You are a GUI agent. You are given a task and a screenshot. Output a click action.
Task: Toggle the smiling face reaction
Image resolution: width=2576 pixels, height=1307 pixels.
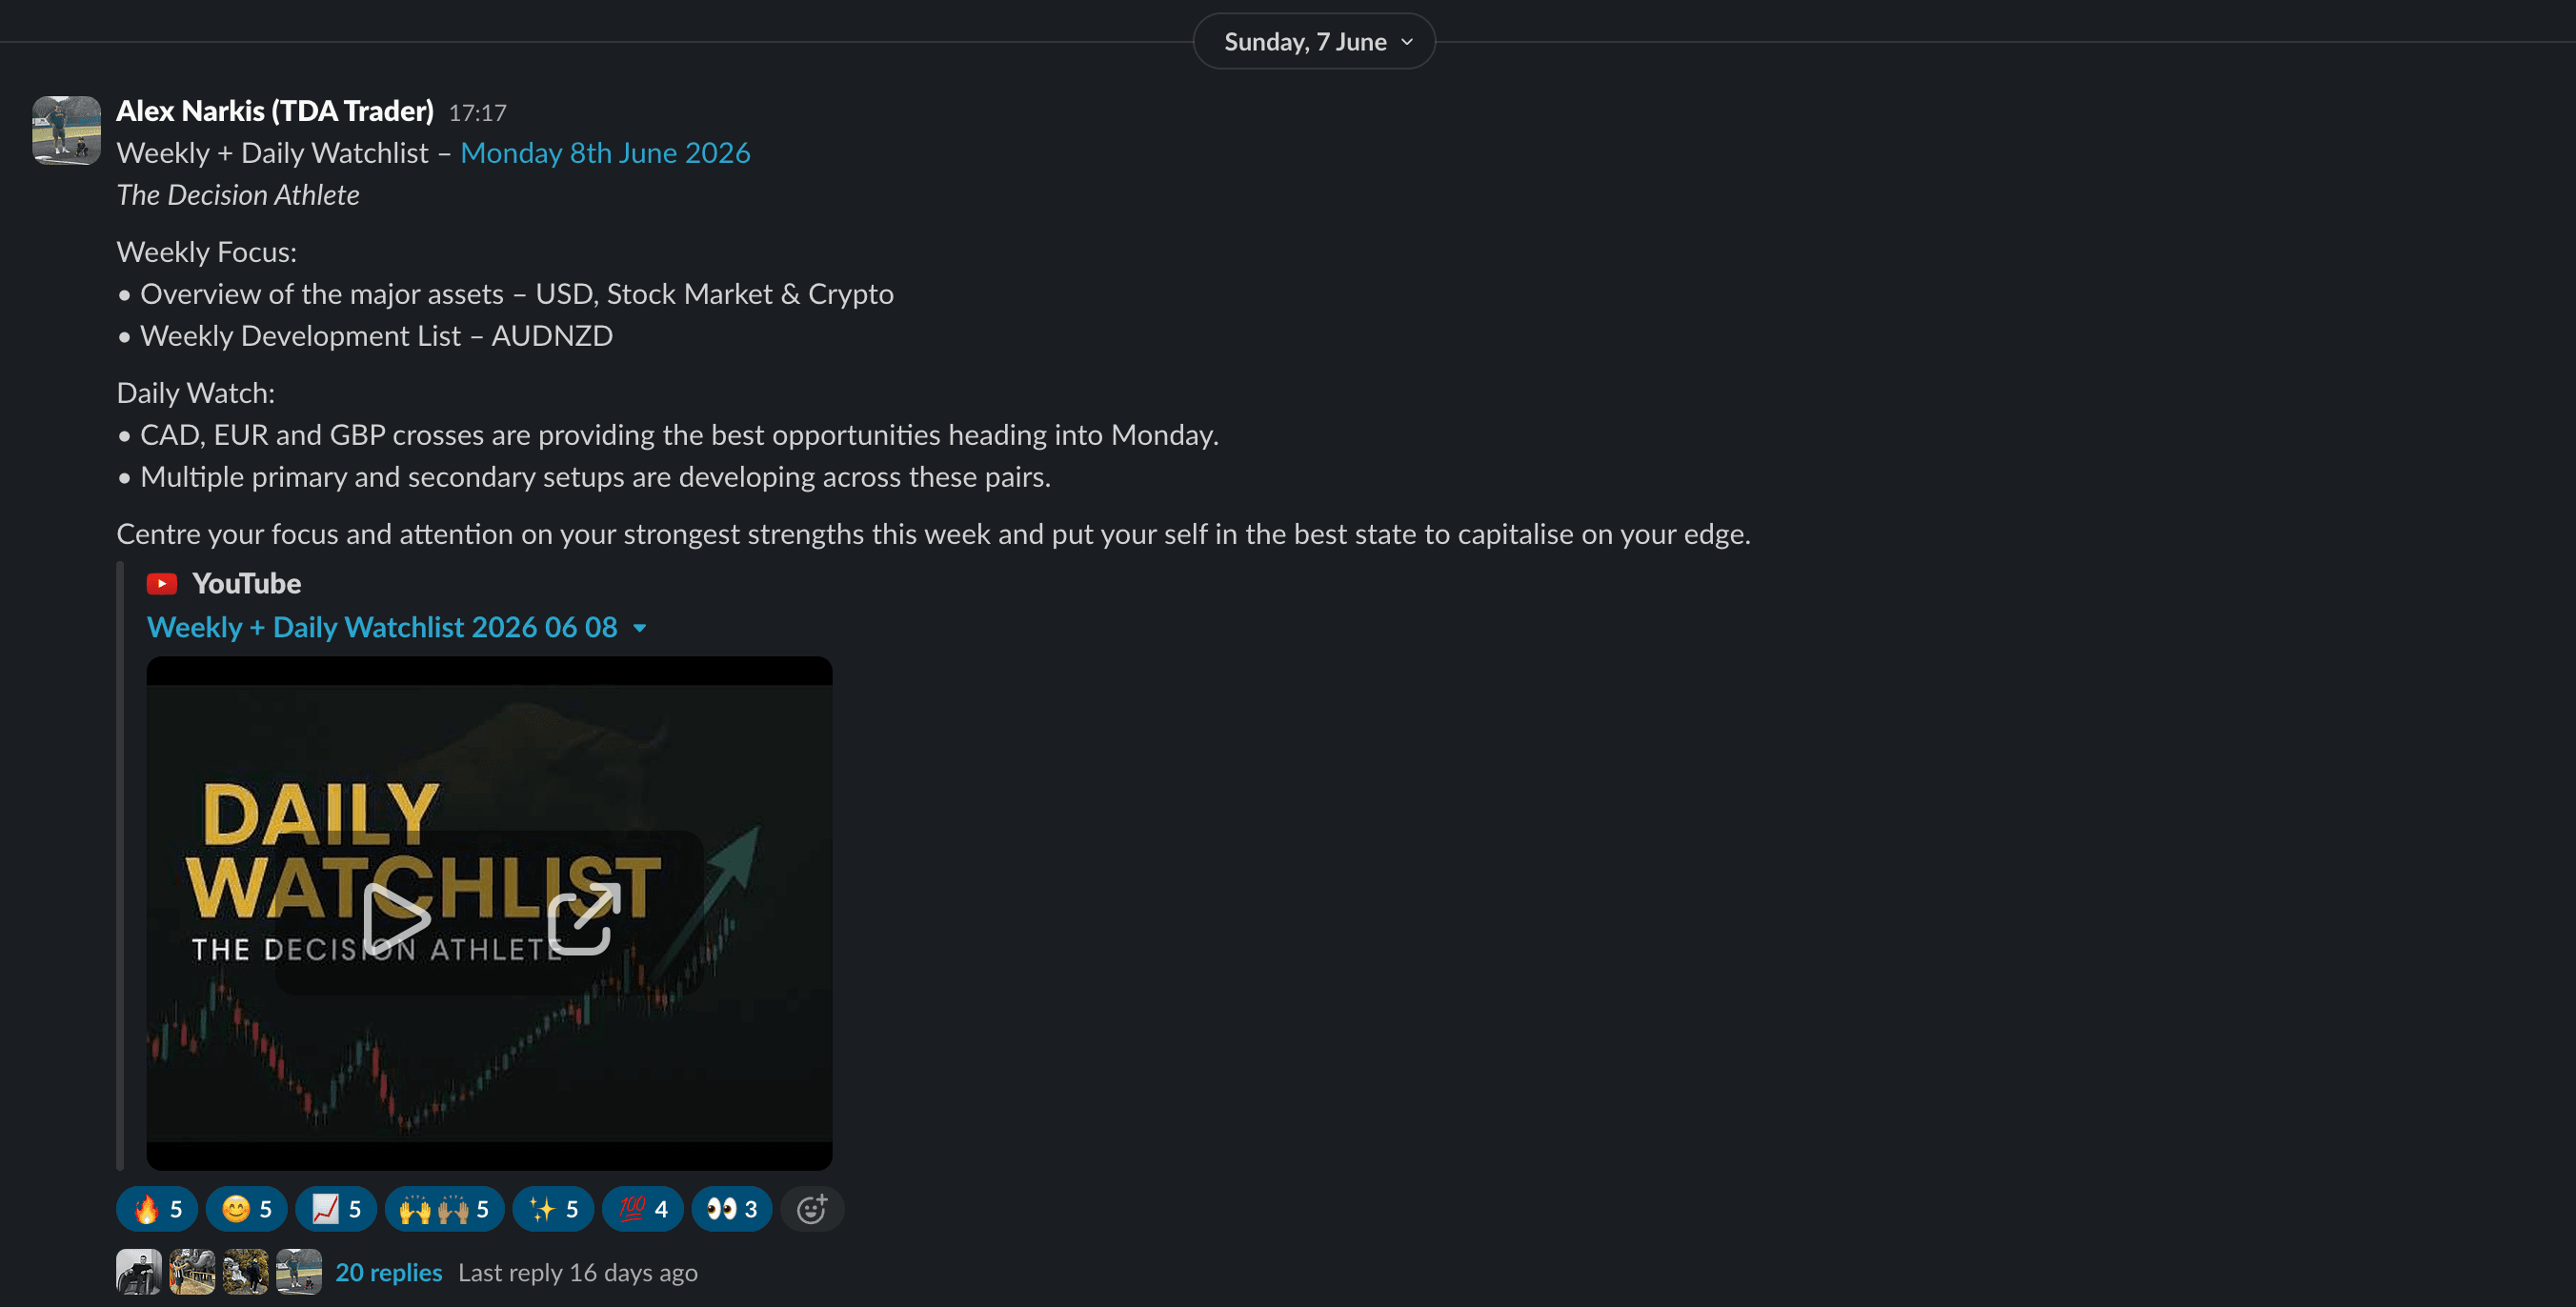pos(246,1209)
